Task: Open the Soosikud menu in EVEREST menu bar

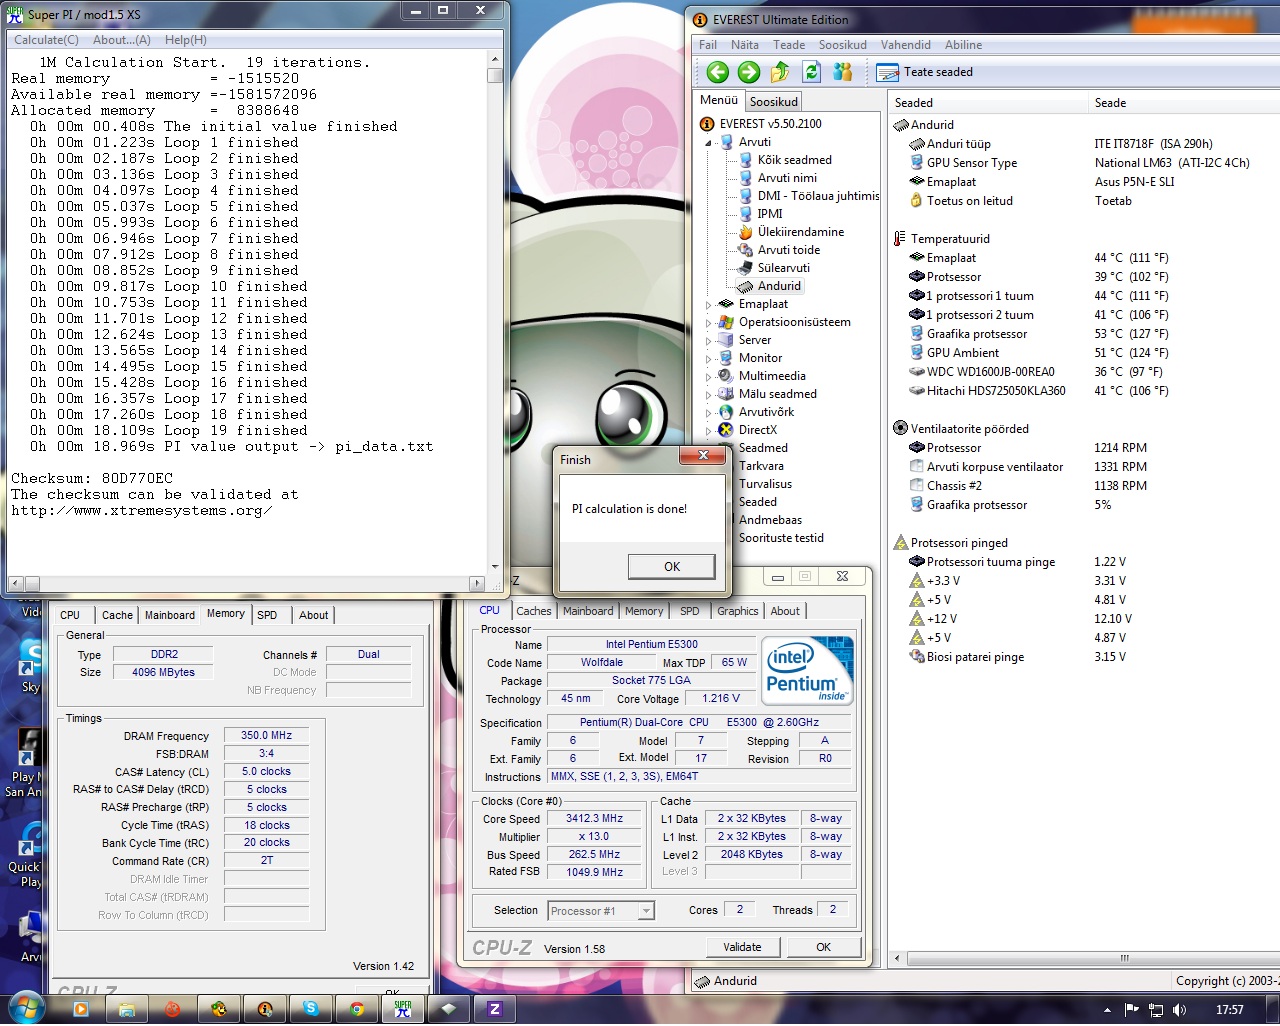Action: (843, 45)
